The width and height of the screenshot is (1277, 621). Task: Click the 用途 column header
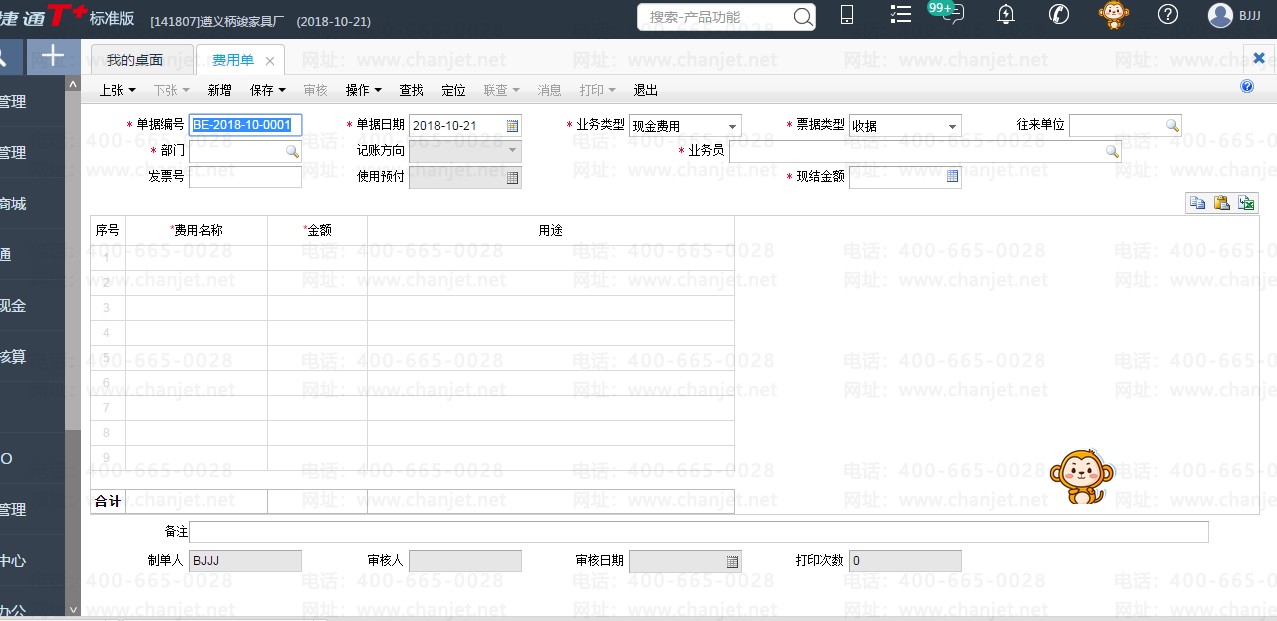(551, 230)
